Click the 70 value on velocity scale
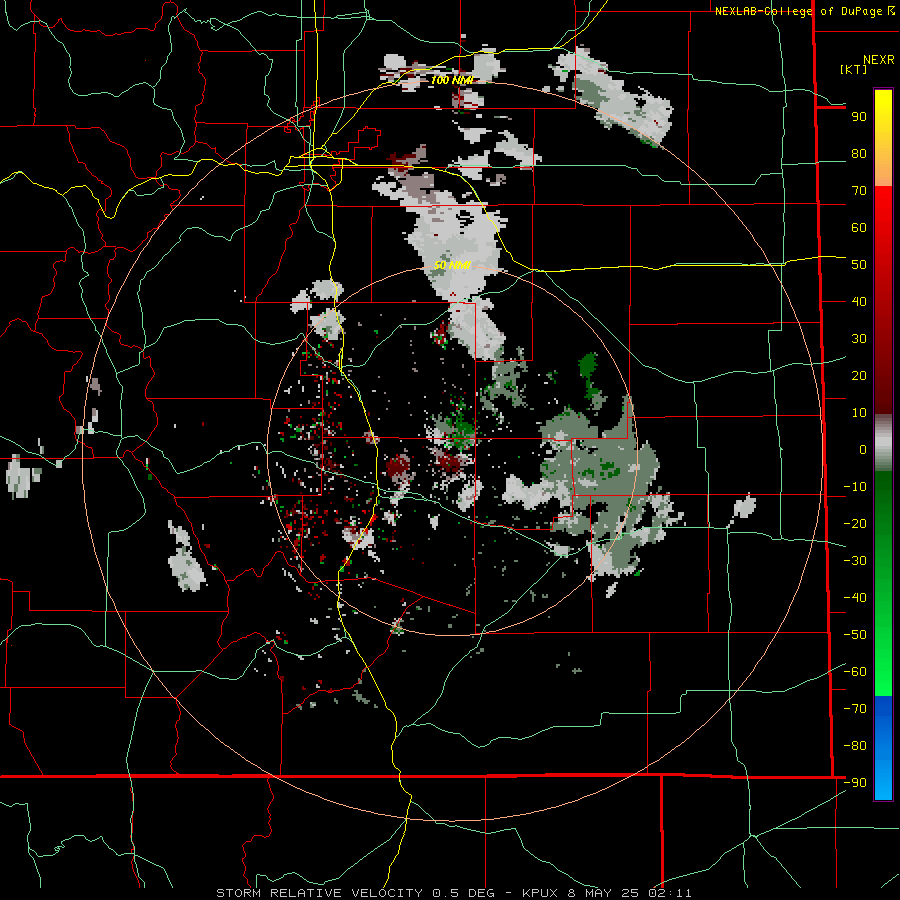Screen dimensions: 900x900 pyautogui.click(x=859, y=191)
